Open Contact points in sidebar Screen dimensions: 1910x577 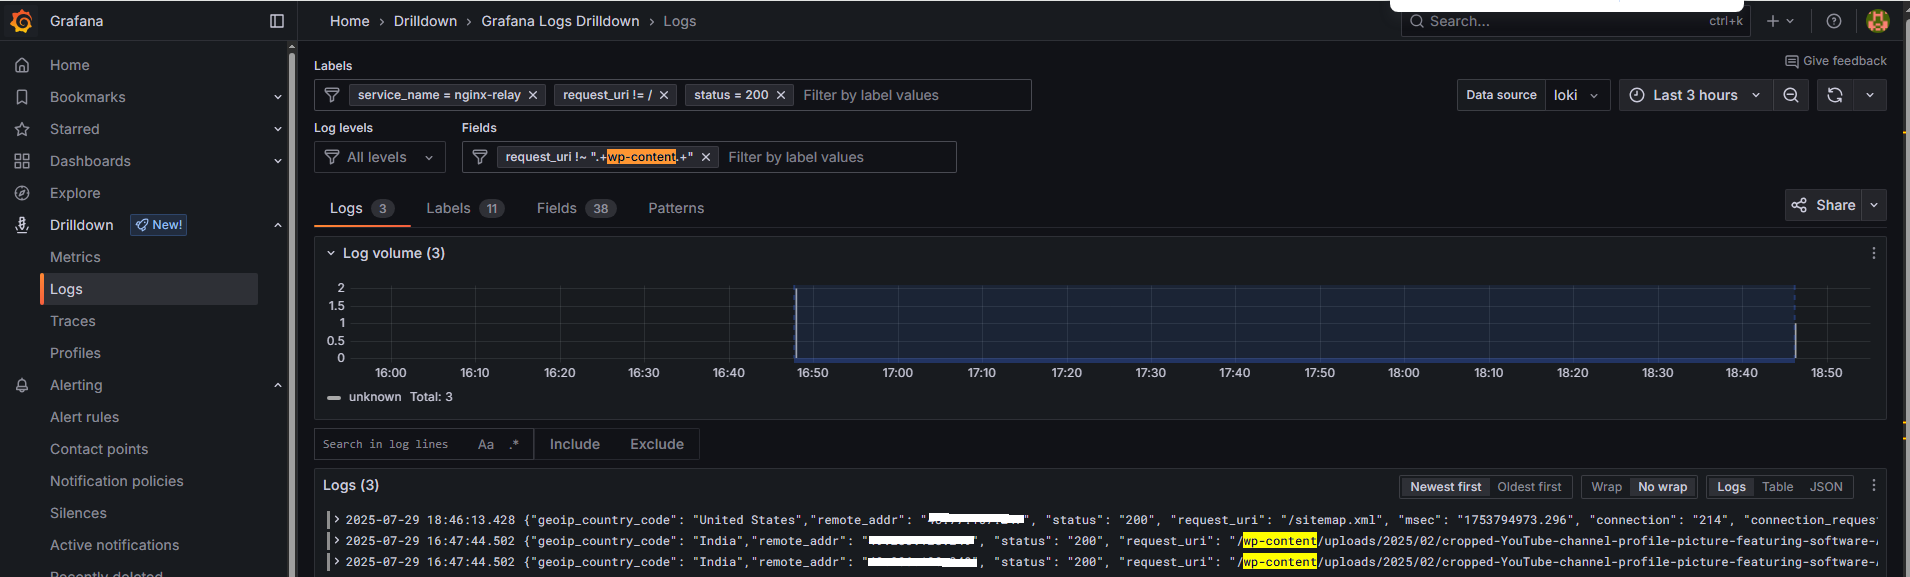(99, 449)
